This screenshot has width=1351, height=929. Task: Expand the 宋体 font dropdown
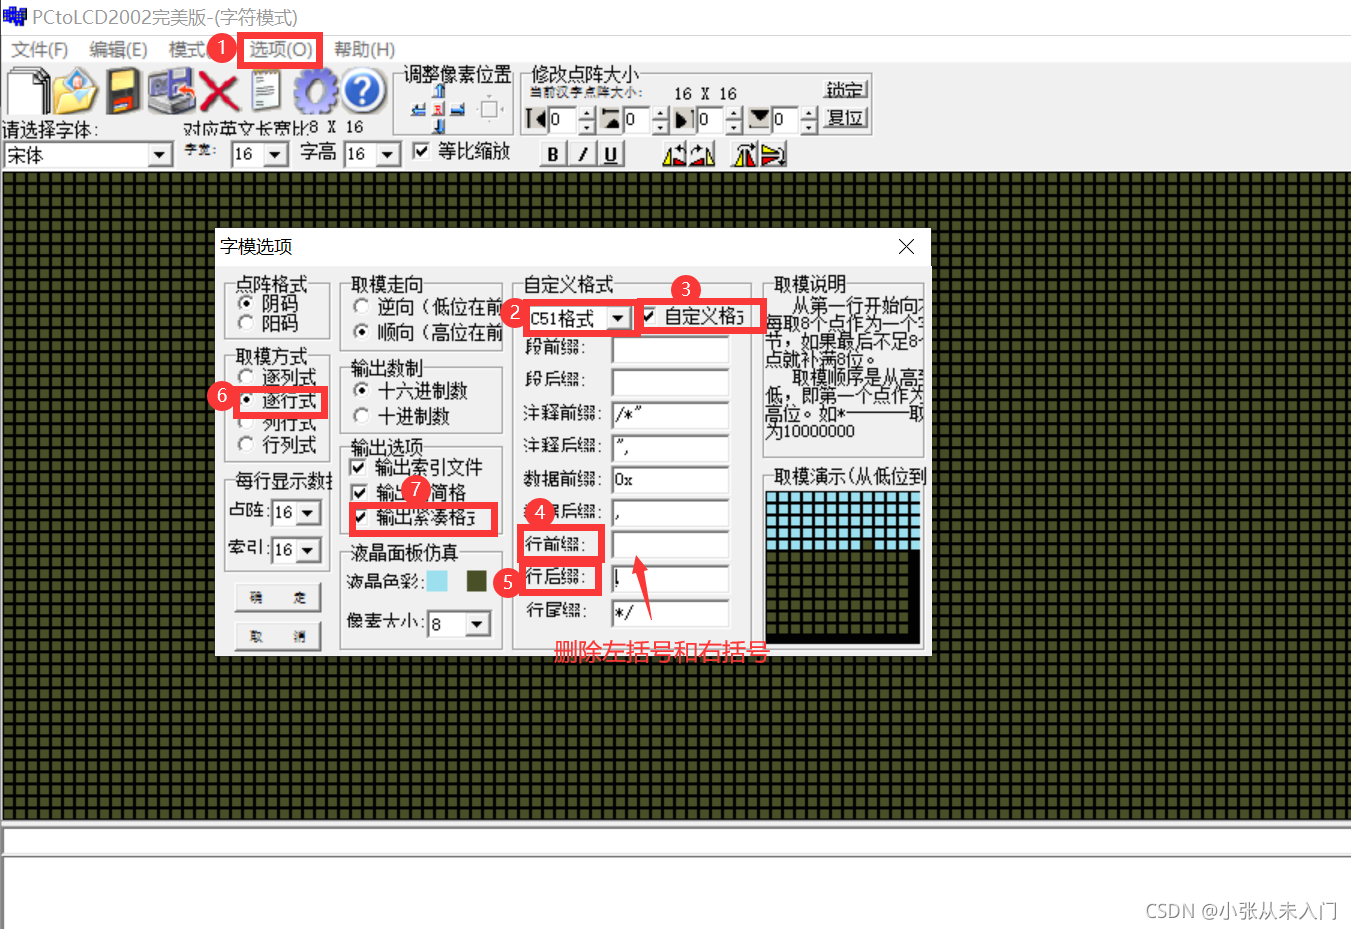[x=160, y=154]
